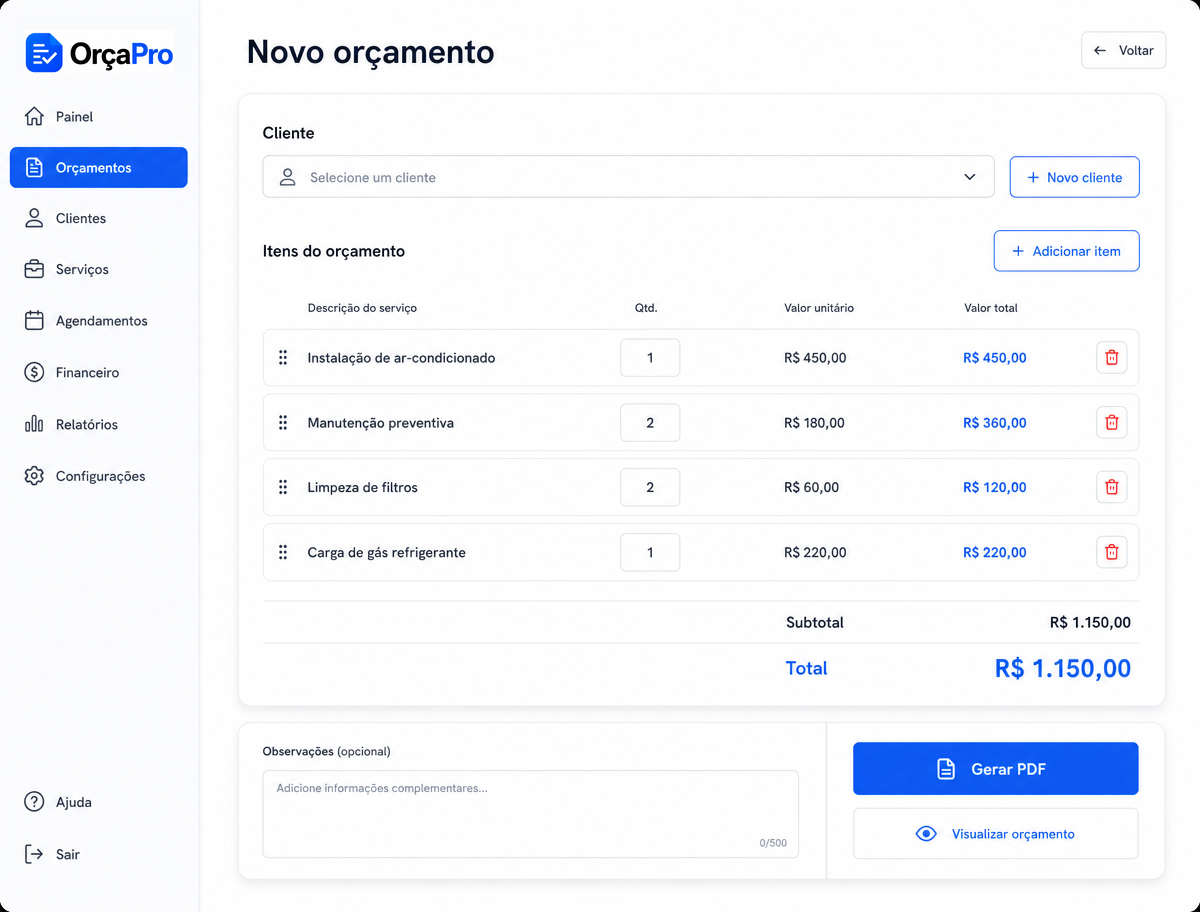Screen dimensions: 1200x912
Task: Click quantity field for Instalação de ar-condicionado
Action: [650, 358]
